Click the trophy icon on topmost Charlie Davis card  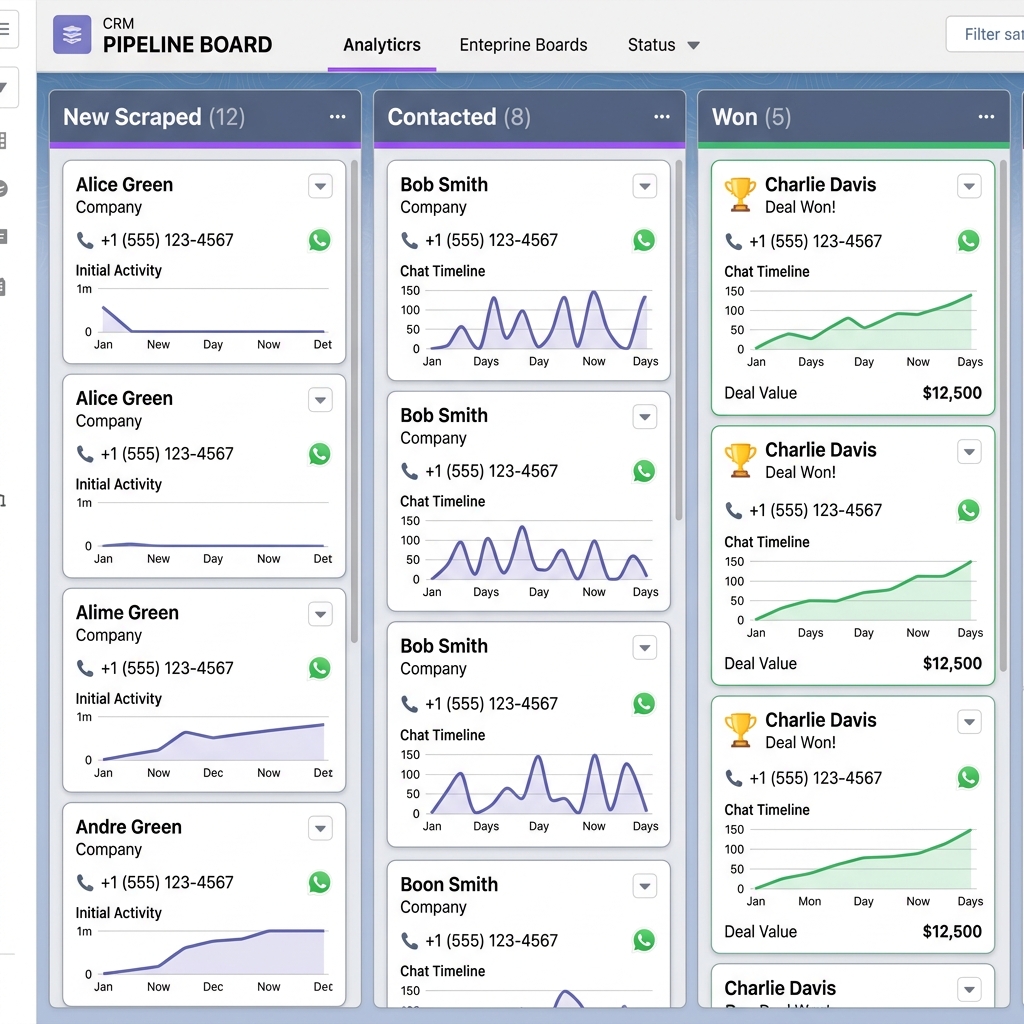[x=740, y=195]
